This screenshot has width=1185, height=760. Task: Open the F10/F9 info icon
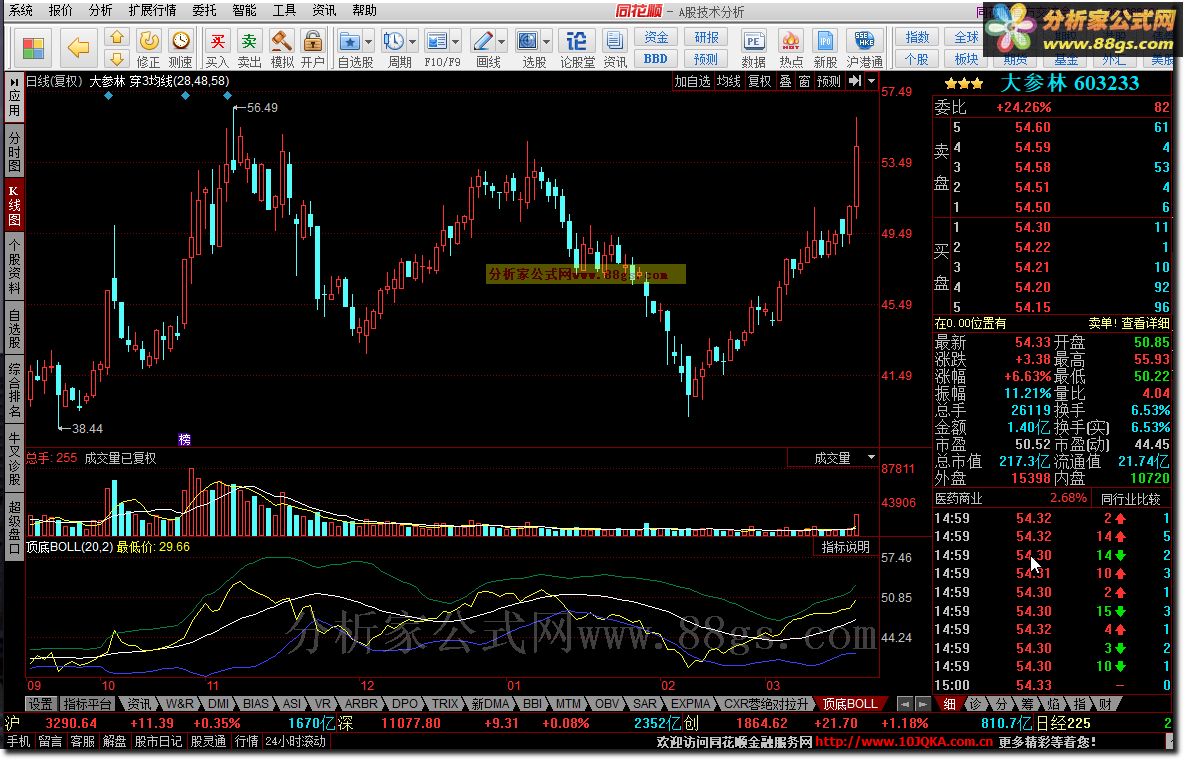pyautogui.click(x=437, y=41)
